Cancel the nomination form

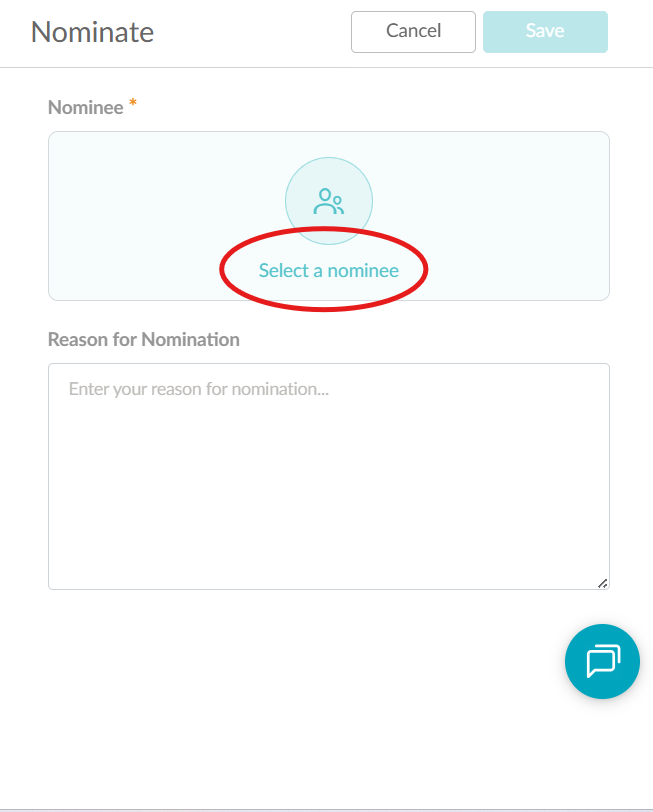pyautogui.click(x=413, y=32)
